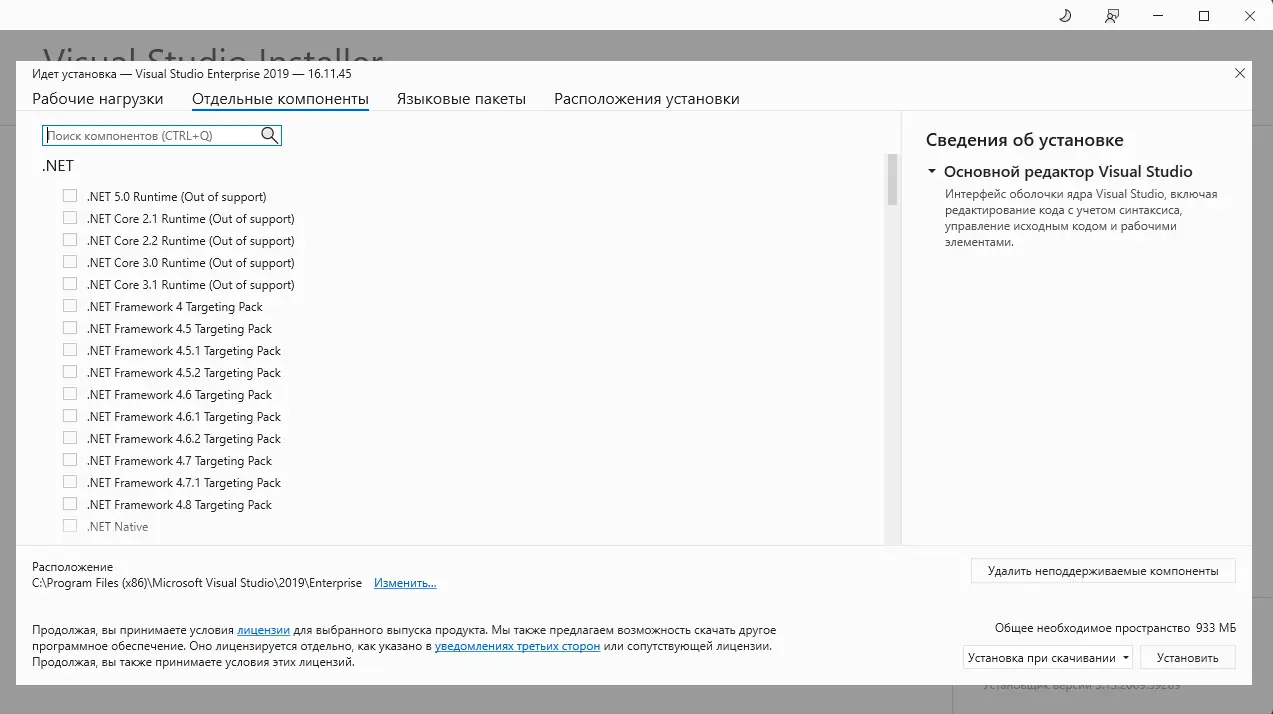Screen dimensions: 1273x714
Task: Click the moon theme icon in title bar
Action: click(1063, 15)
